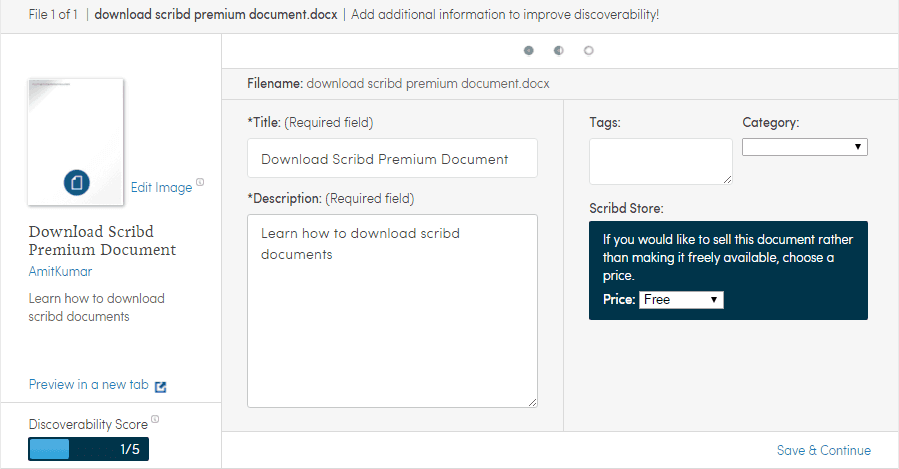Open the Category dropdown
This screenshot has height=469, width=899.
pyautogui.click(x=804, y=147)
